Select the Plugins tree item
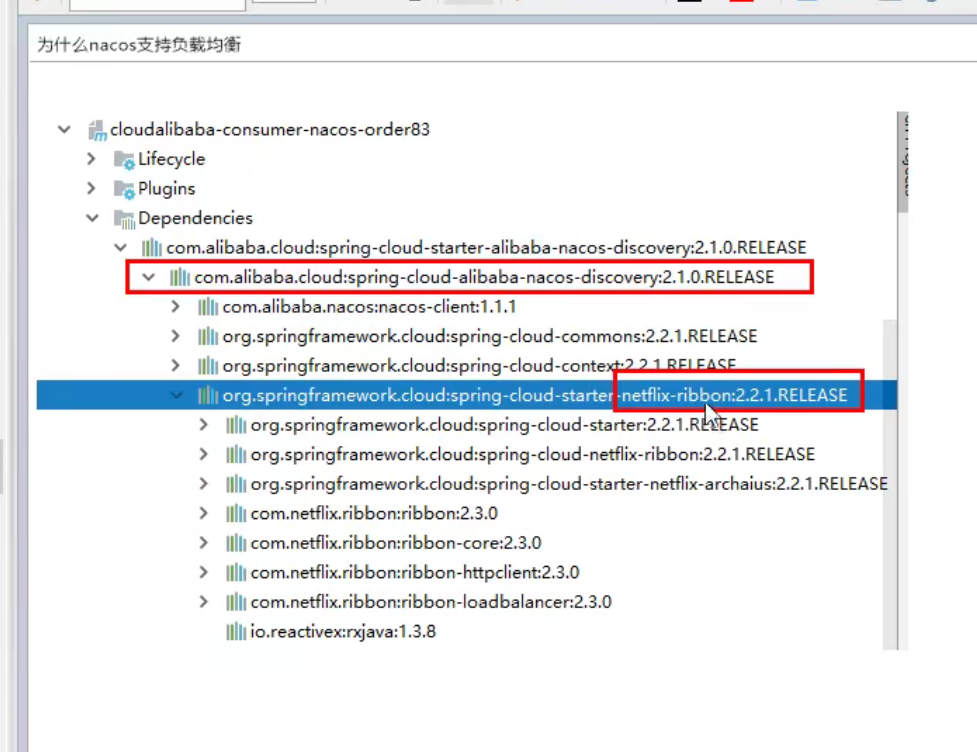This screenshot has width=977, height=752. [x=166, y=189]
